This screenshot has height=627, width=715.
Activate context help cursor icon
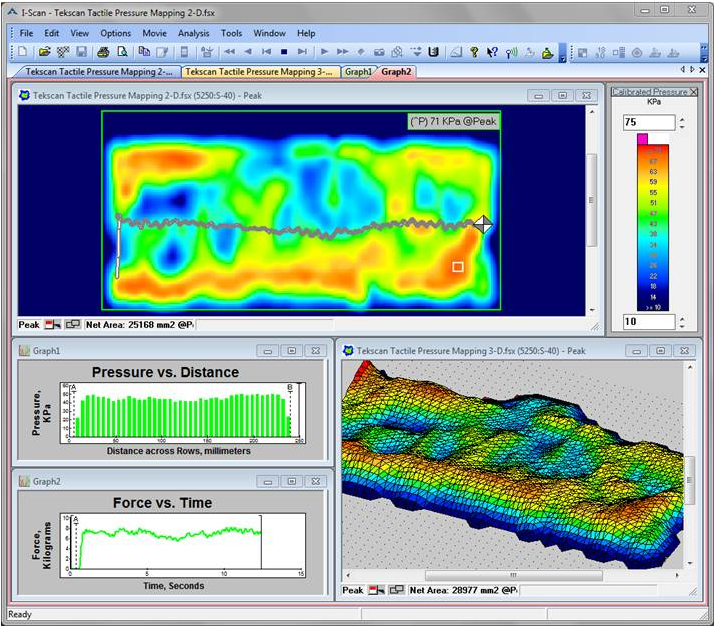(492, 52)
